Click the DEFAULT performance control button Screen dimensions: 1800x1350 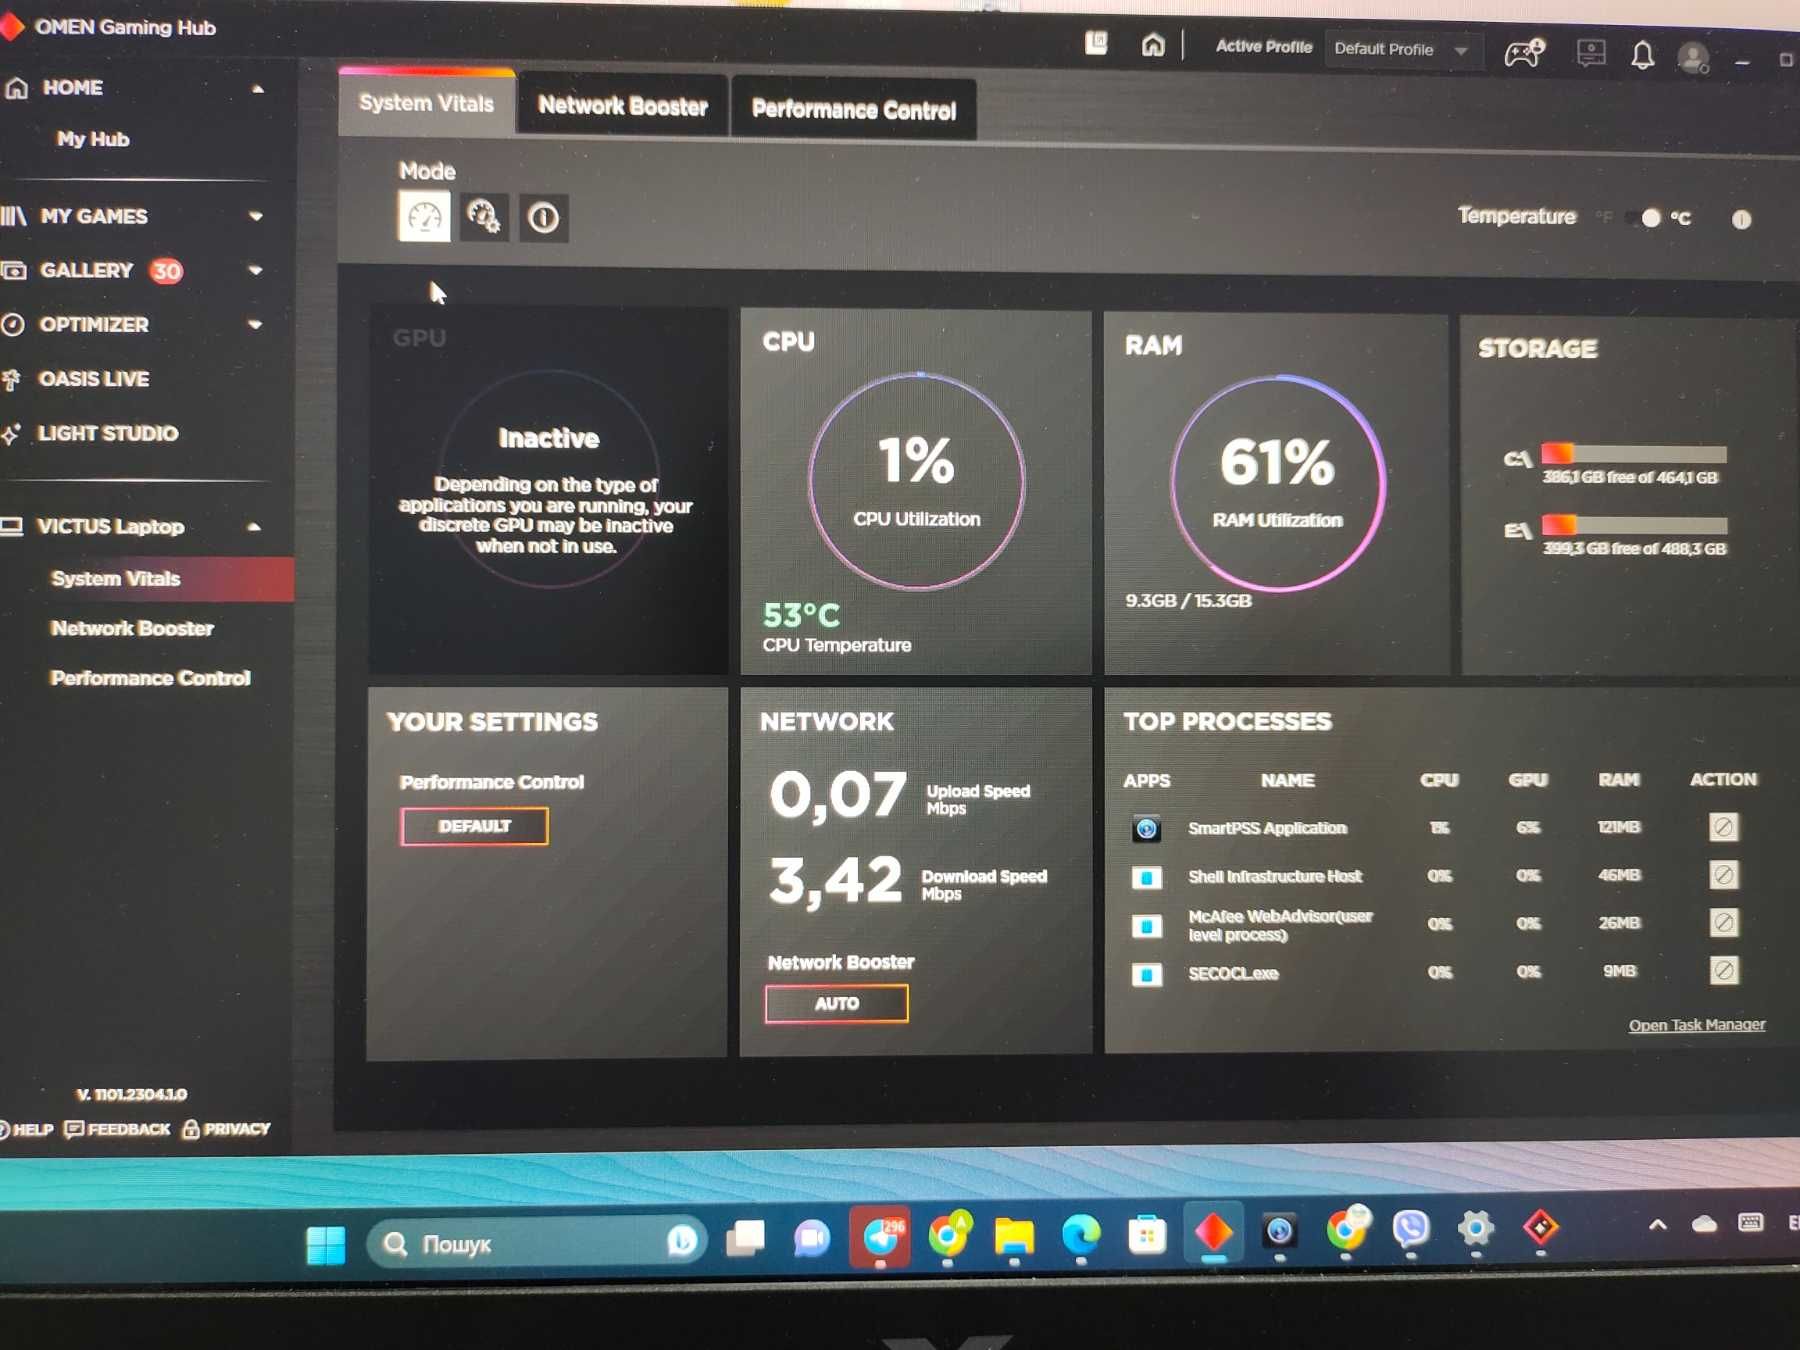click(474, 826)
